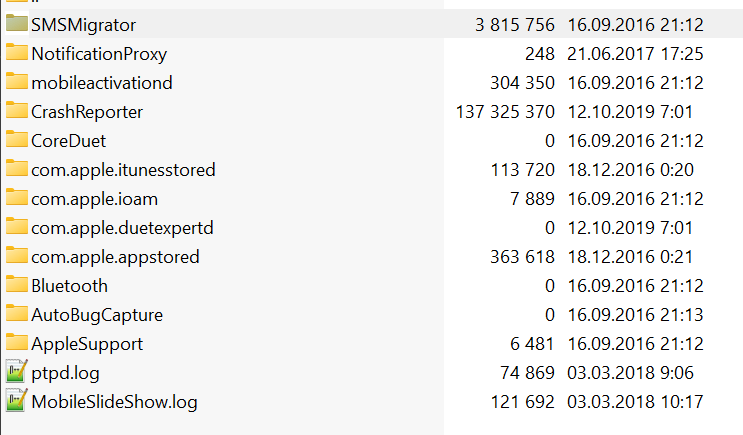Click the CoreDuet folder icon
Image resolution: width=743 pixels, height=435 pixels.
pyautogui.click(x=17, y=139)
